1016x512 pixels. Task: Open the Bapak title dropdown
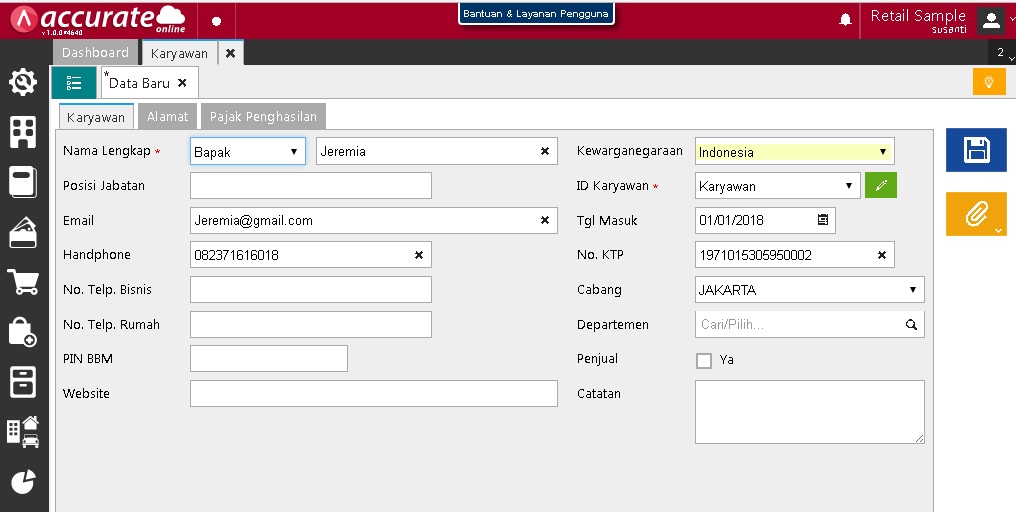tap(248, 151)
